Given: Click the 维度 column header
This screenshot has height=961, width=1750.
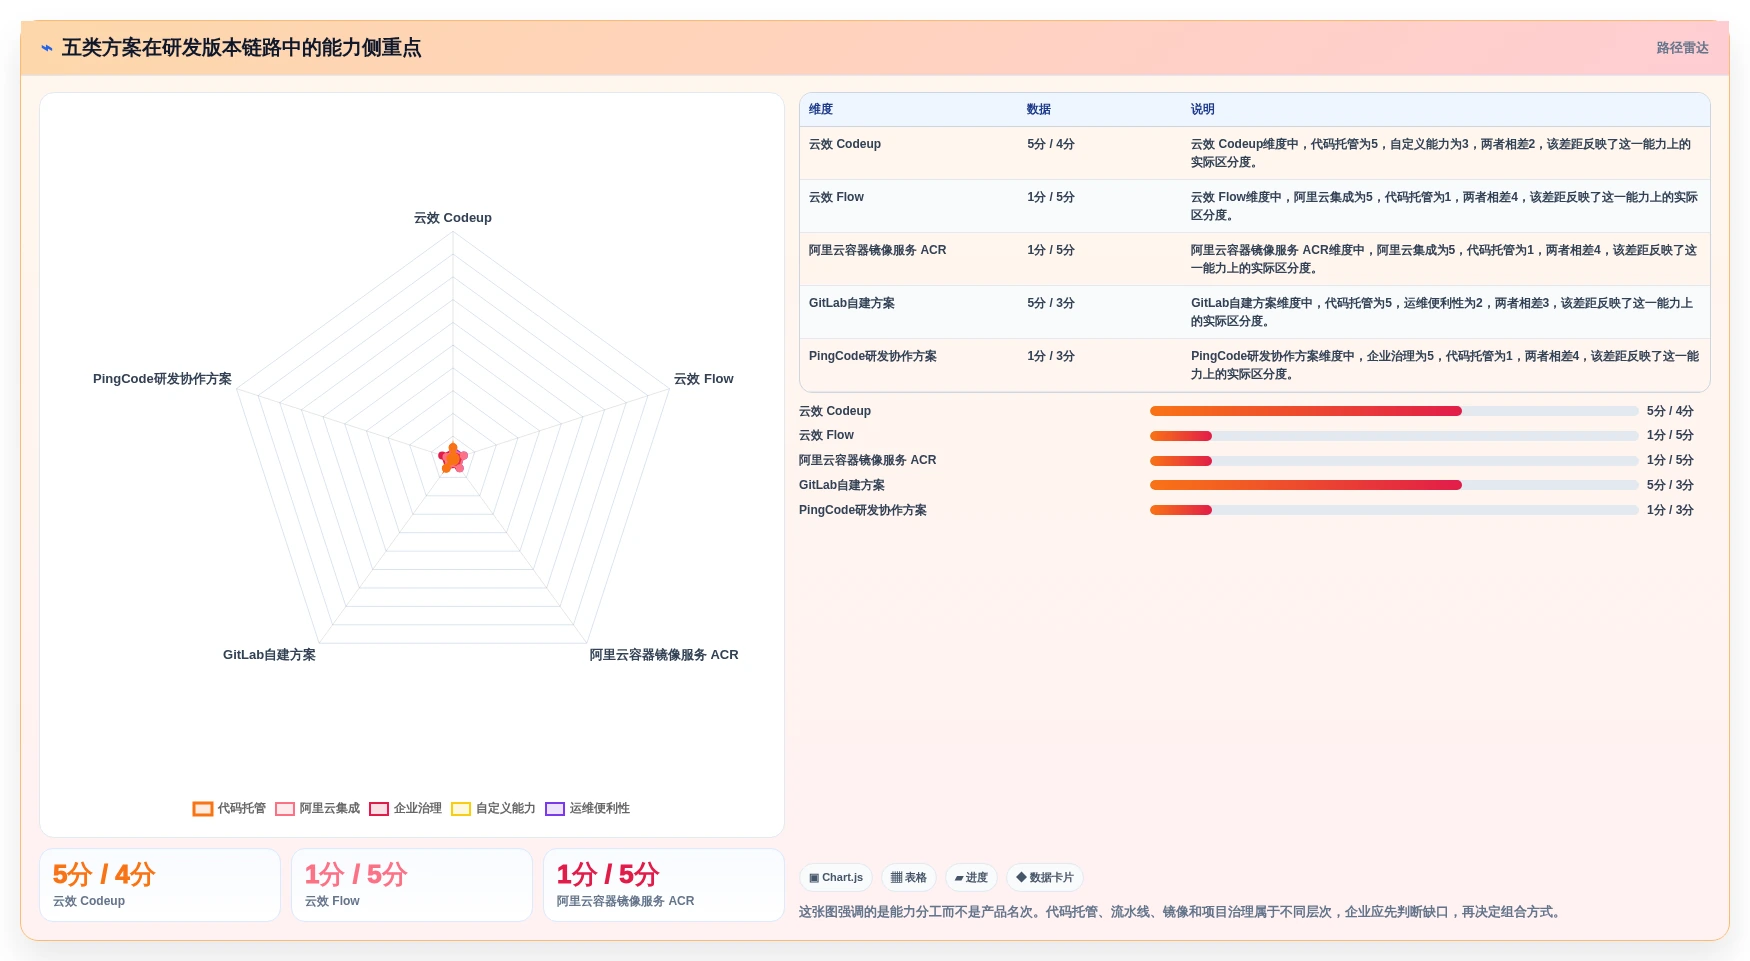Looking at the screenshot, I should tap(821, 110).
